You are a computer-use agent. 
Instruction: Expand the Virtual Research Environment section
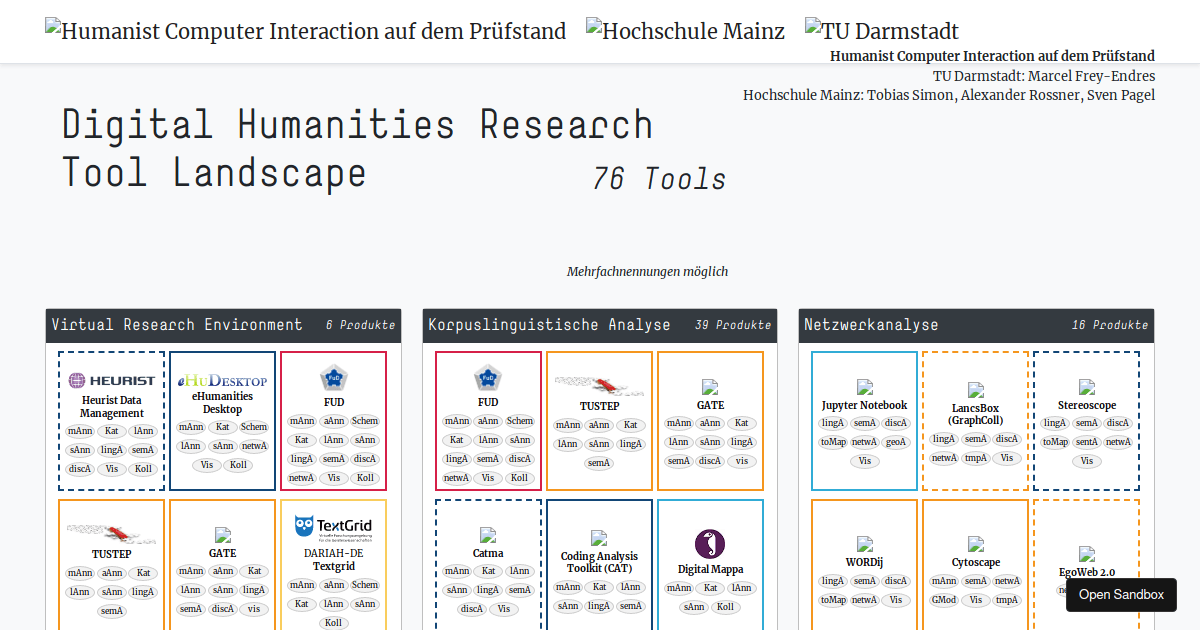coord(222,325)
